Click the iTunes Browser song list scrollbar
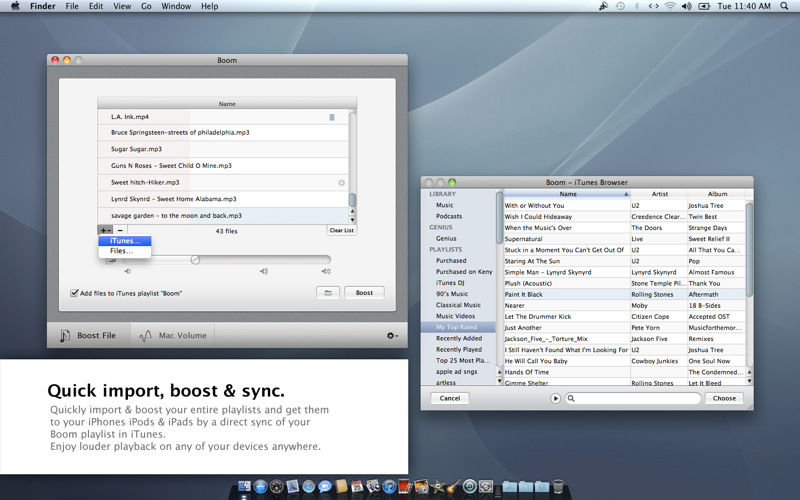800x500 pixels. pyautogui.click(x=749, y=249)
